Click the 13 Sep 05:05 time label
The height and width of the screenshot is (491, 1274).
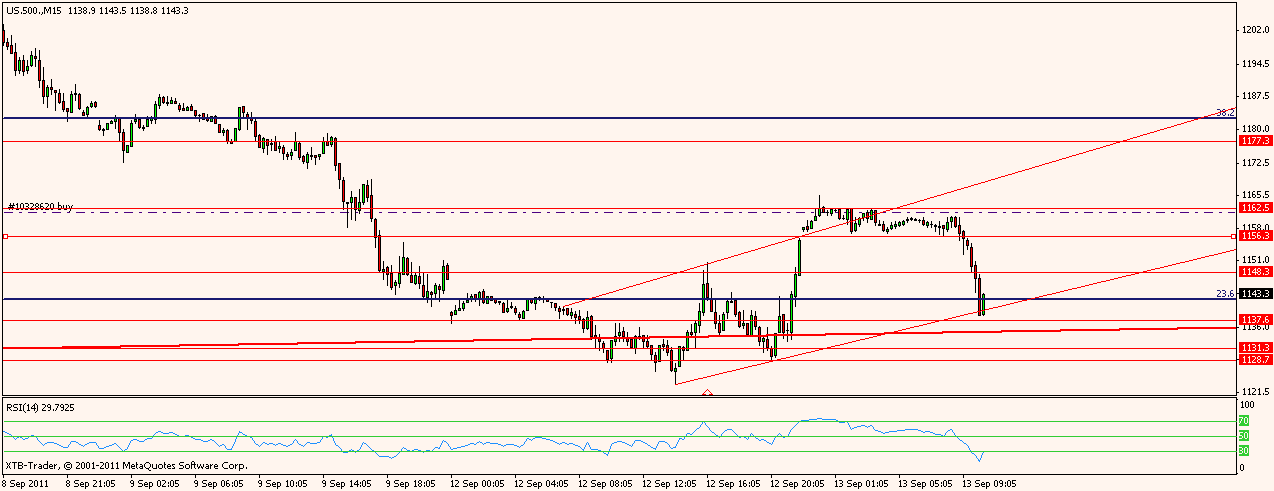(925, 482)
